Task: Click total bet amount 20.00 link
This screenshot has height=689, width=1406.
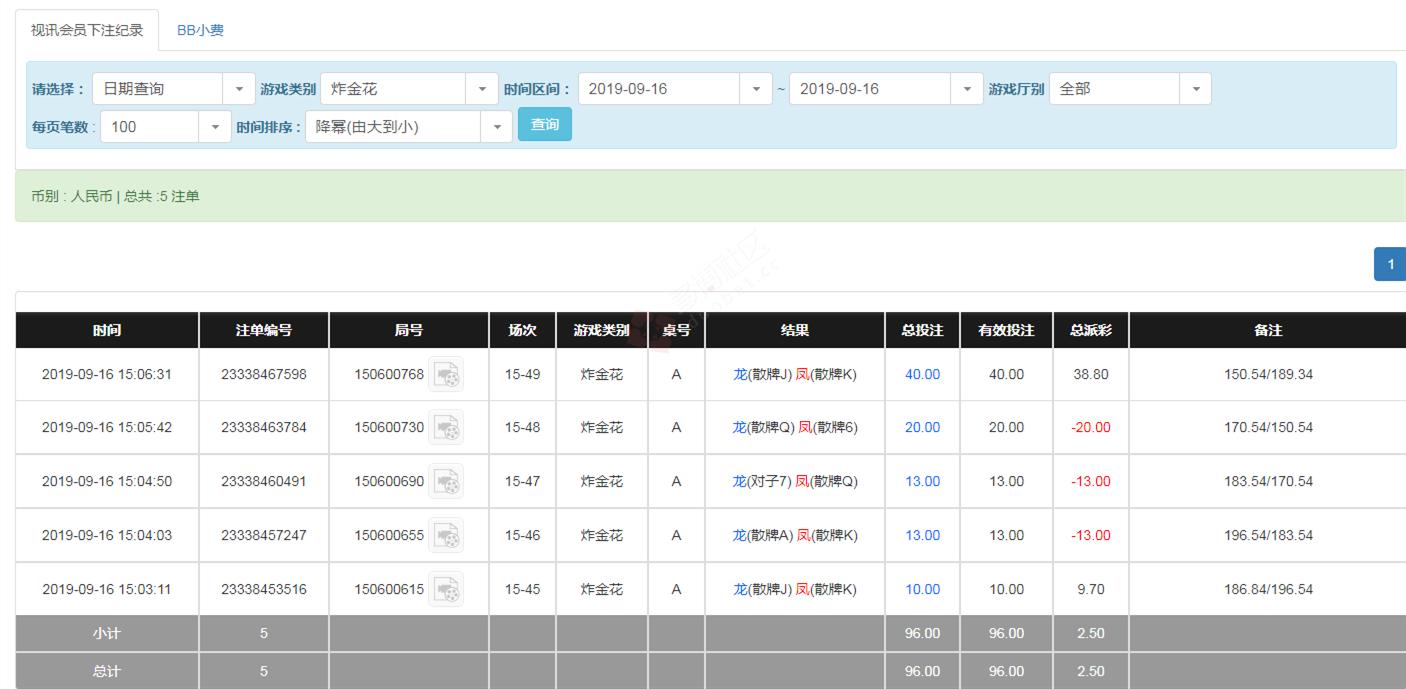Action: (x=922, y=427)
